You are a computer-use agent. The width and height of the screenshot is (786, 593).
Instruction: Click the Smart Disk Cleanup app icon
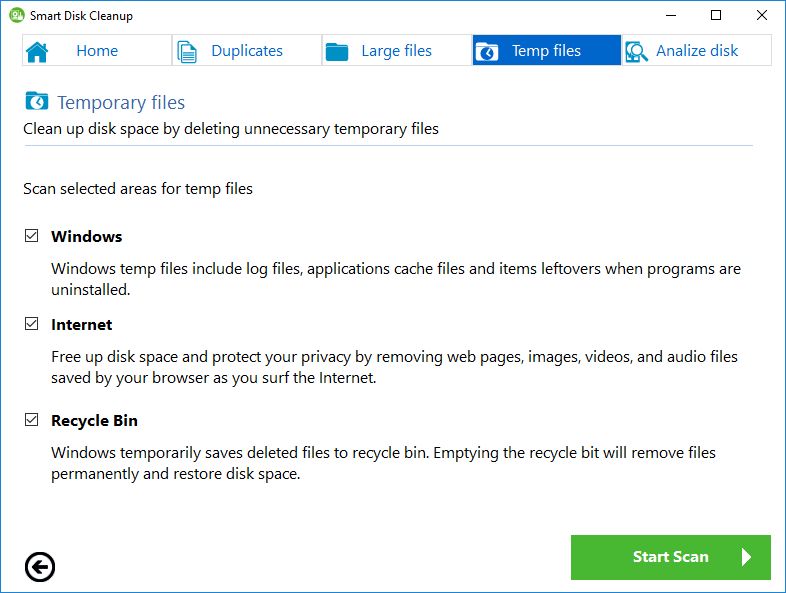pyautogui.click(x=16, y=16)
